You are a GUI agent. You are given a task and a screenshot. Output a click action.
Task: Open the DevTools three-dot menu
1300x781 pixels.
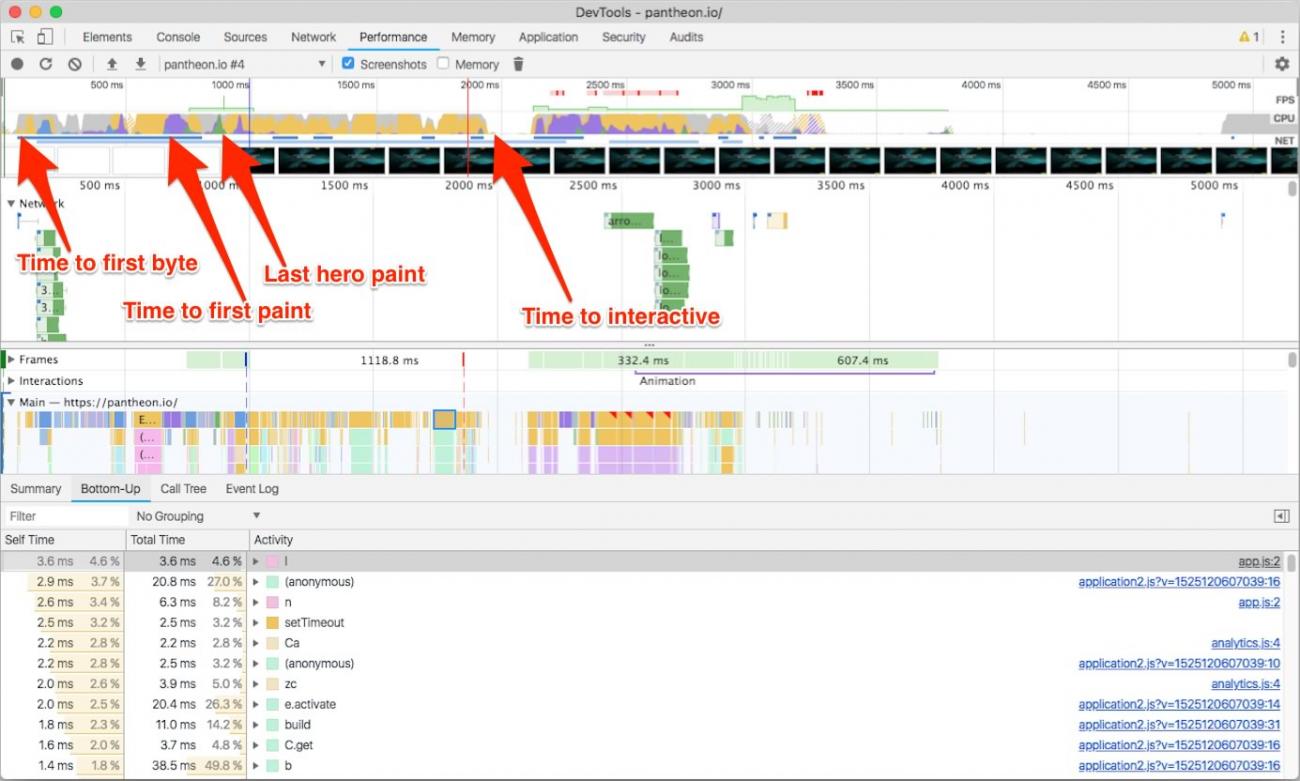1283,37
